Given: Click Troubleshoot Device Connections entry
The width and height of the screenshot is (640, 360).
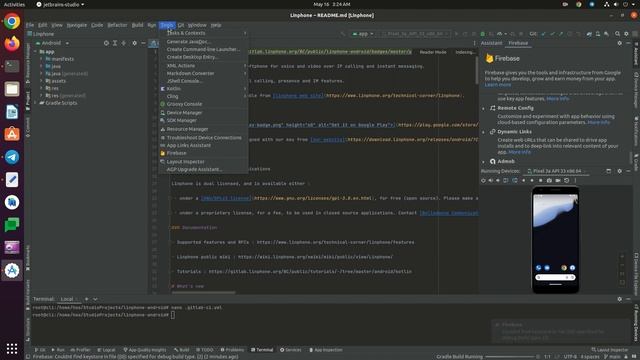Looking at the screenshot, I should (203, 138).
